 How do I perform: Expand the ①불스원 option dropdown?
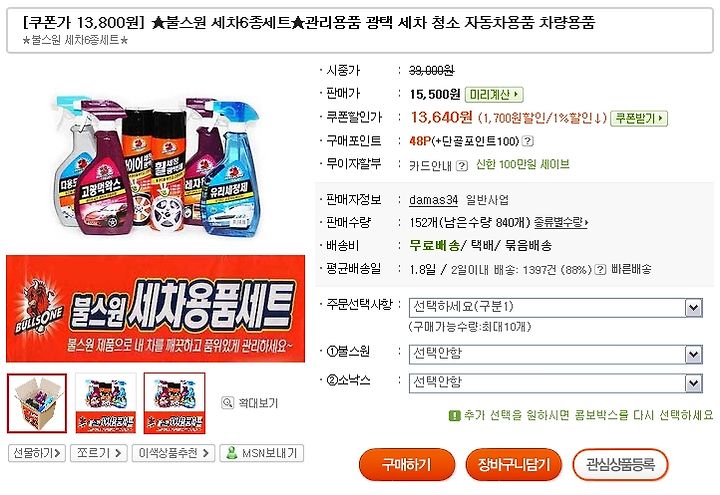click(x=556, y=354)
